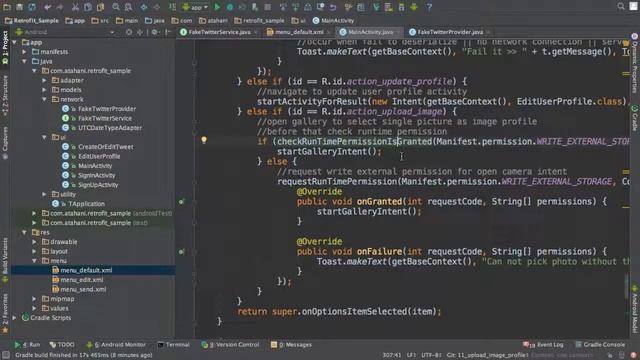Click the Save All toolbar icon
This screenshot has width=640, height=360.
pyautogui.click(x=19, y=7)
